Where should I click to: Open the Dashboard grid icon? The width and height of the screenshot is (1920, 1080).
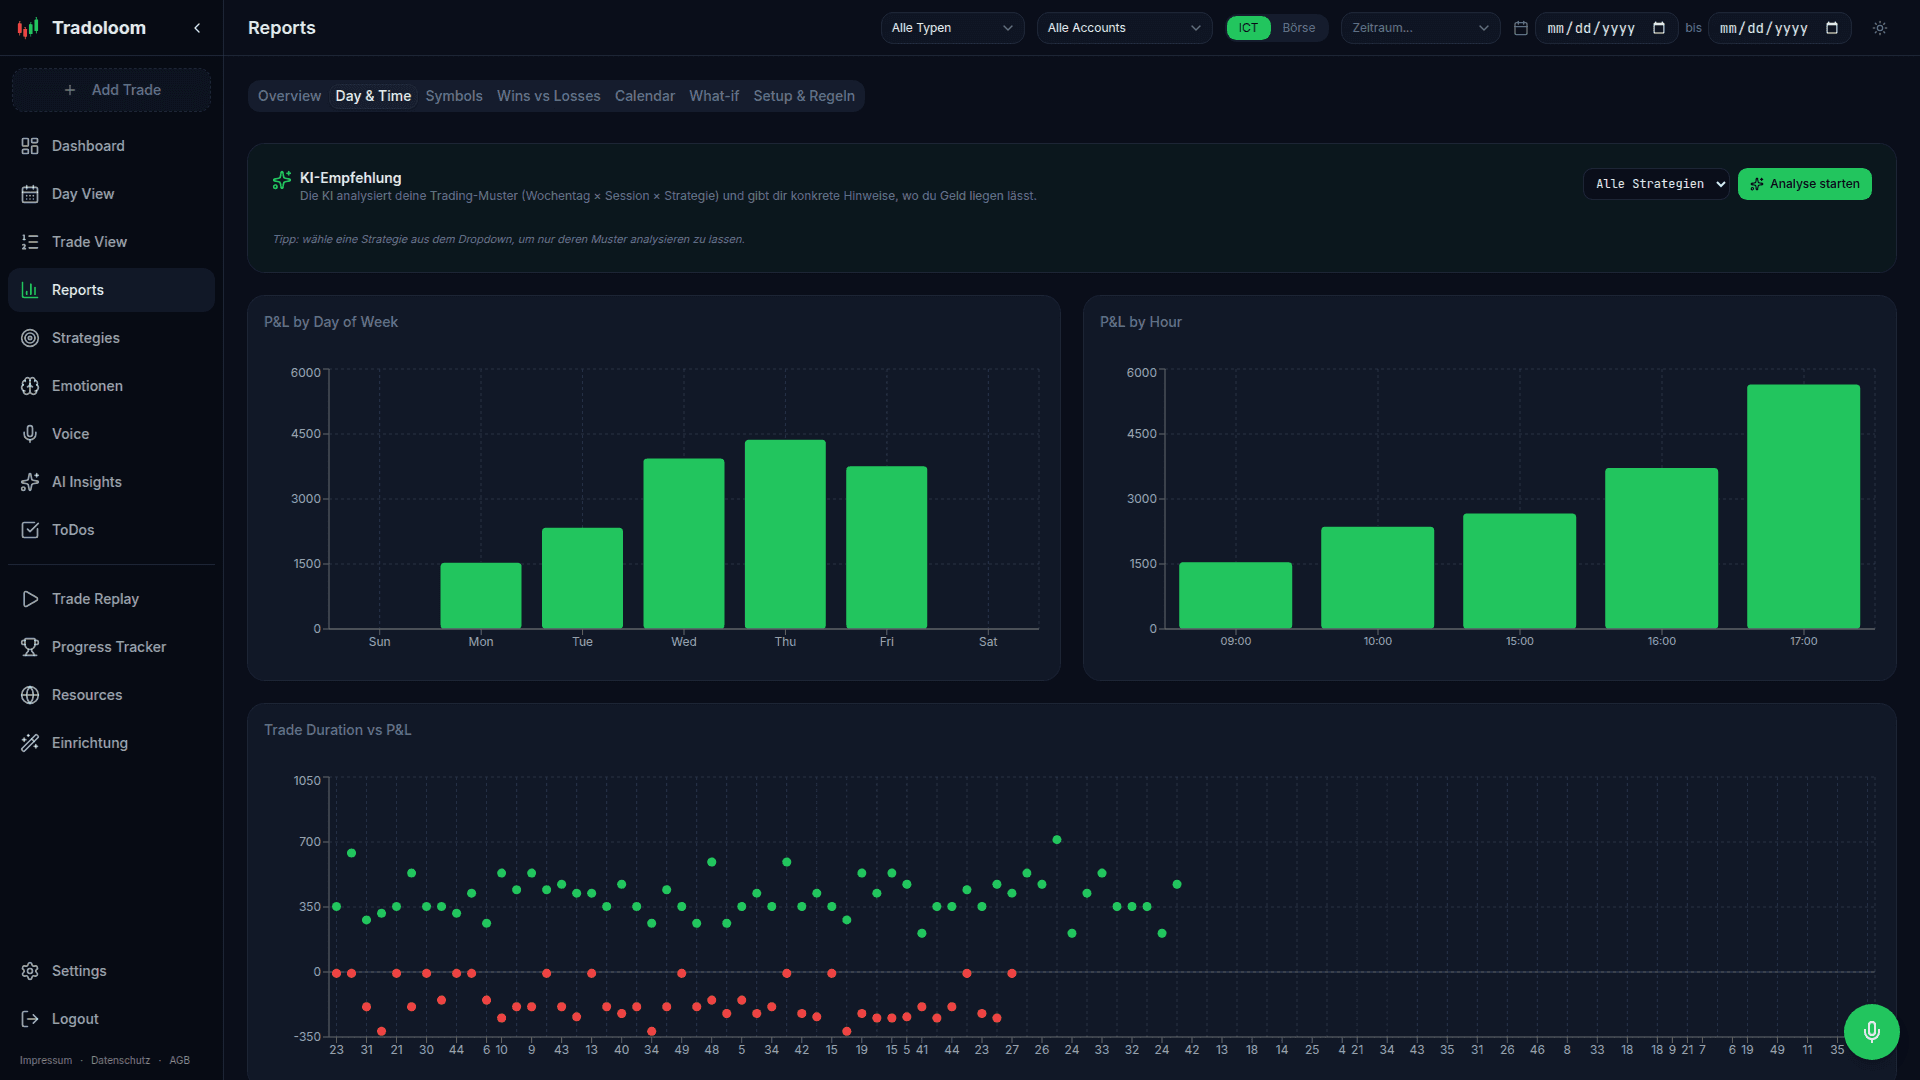(30, 146)
